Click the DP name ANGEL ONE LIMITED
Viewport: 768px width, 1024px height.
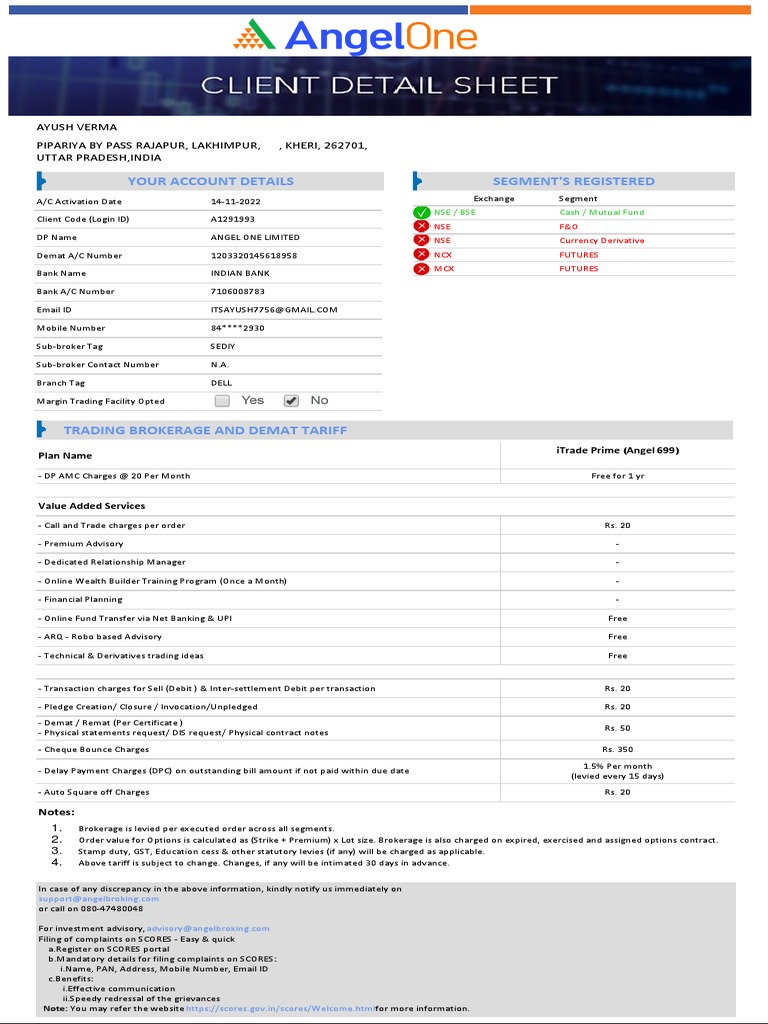(255, 237)
